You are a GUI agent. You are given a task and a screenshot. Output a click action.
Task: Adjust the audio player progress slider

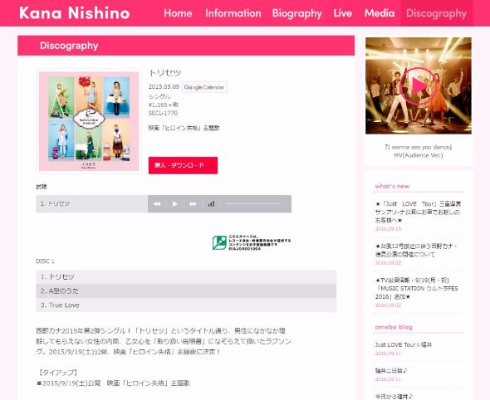[x=253, y=203]
